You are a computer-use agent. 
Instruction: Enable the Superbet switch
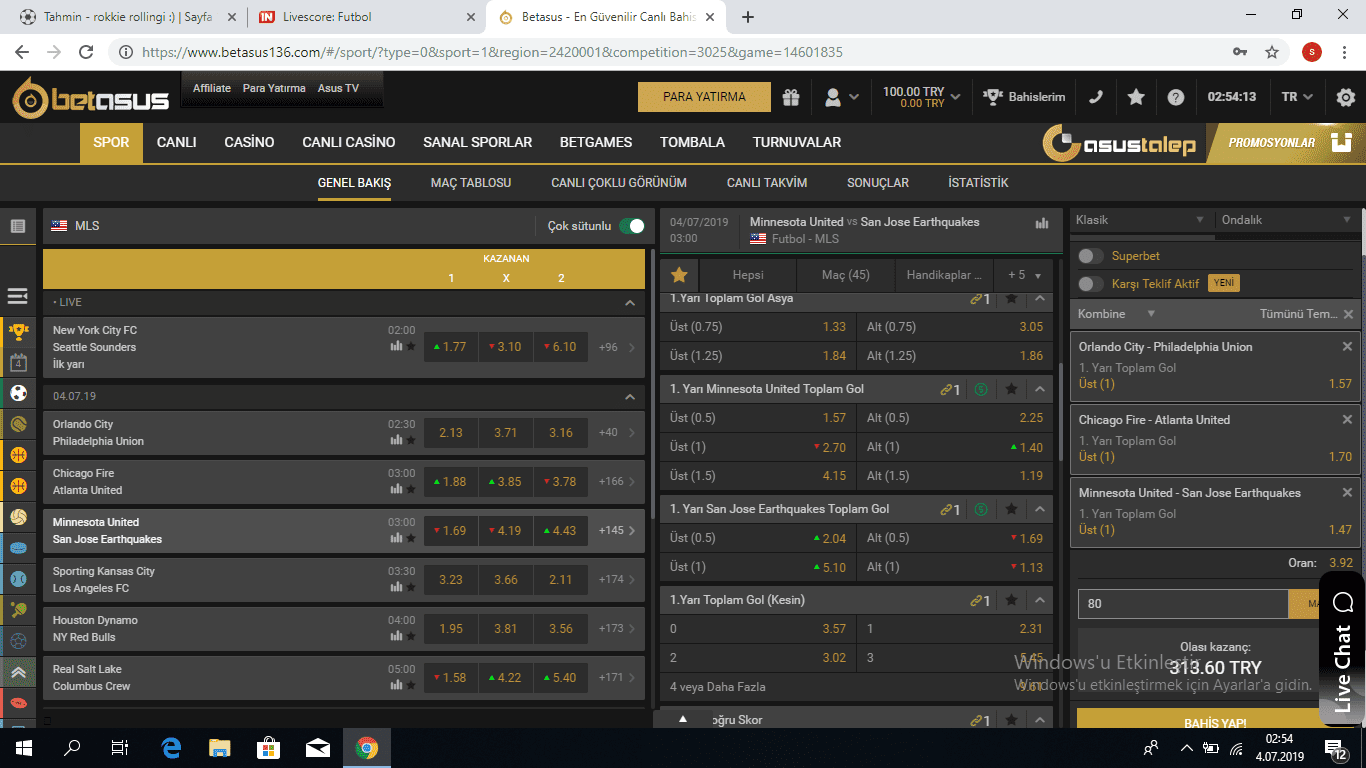click(1091, 256)
